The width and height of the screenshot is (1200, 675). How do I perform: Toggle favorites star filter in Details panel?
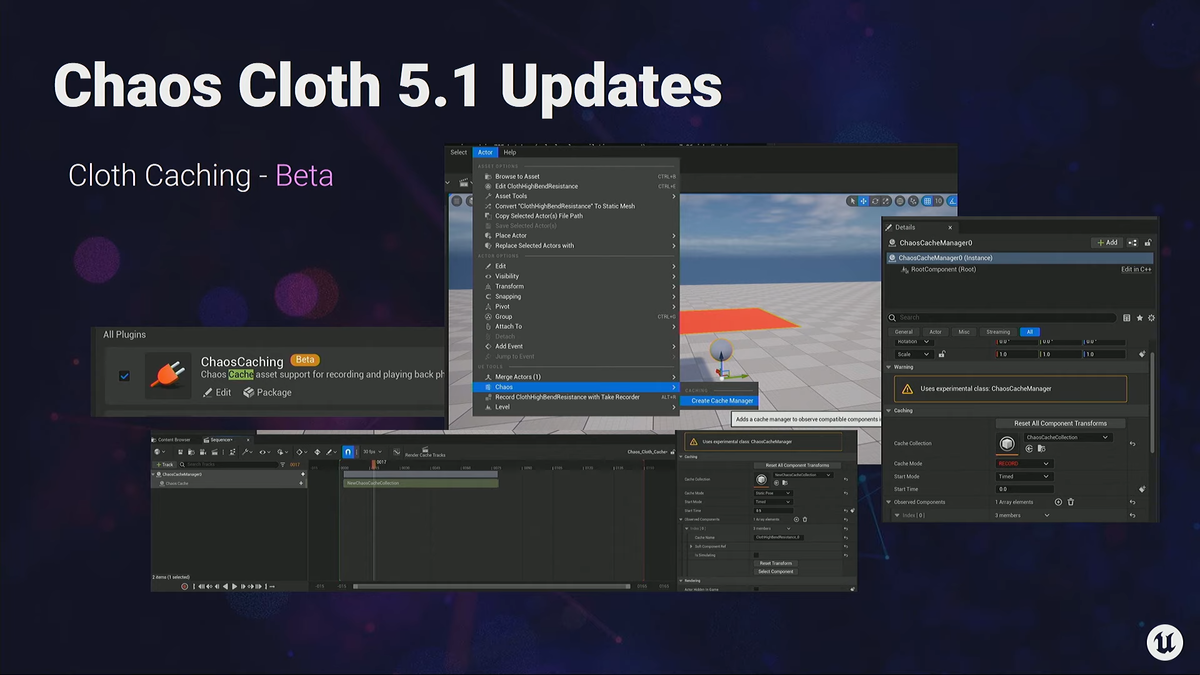(x=1139, y=317)
